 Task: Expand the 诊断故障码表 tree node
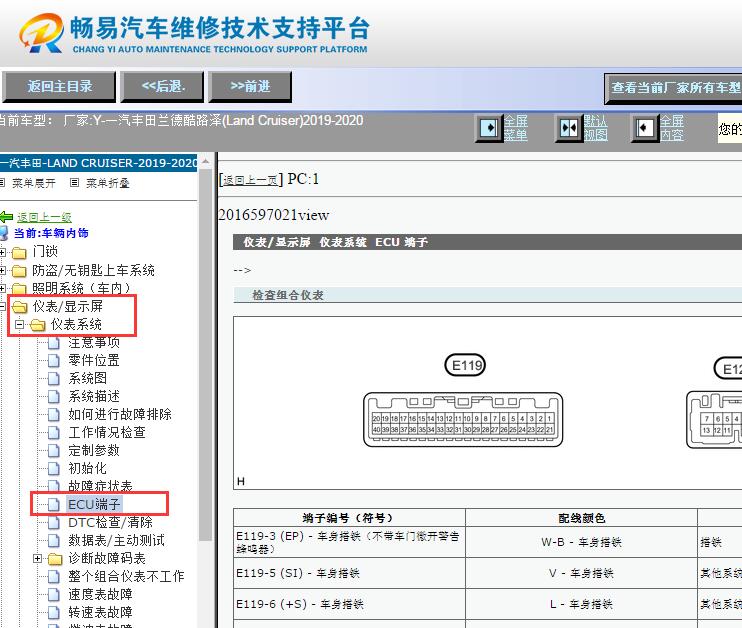coord(37,558)
